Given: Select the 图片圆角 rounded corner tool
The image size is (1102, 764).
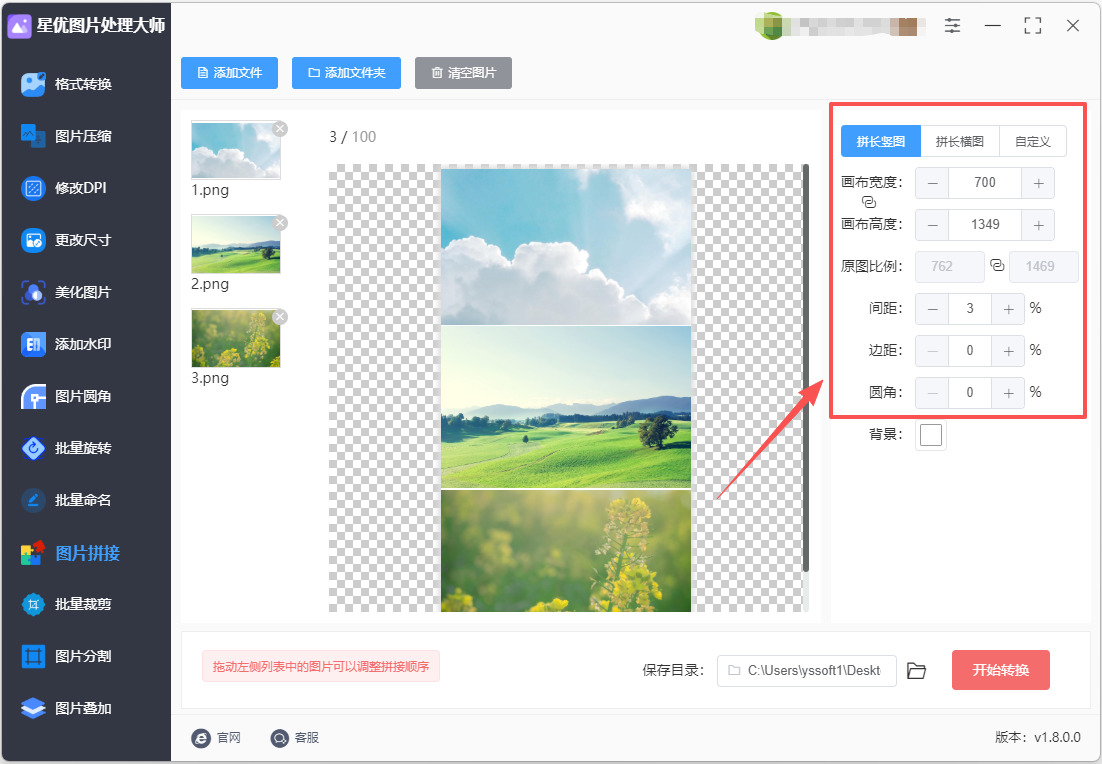Looking at the screenshot, I should coord(67,396).
